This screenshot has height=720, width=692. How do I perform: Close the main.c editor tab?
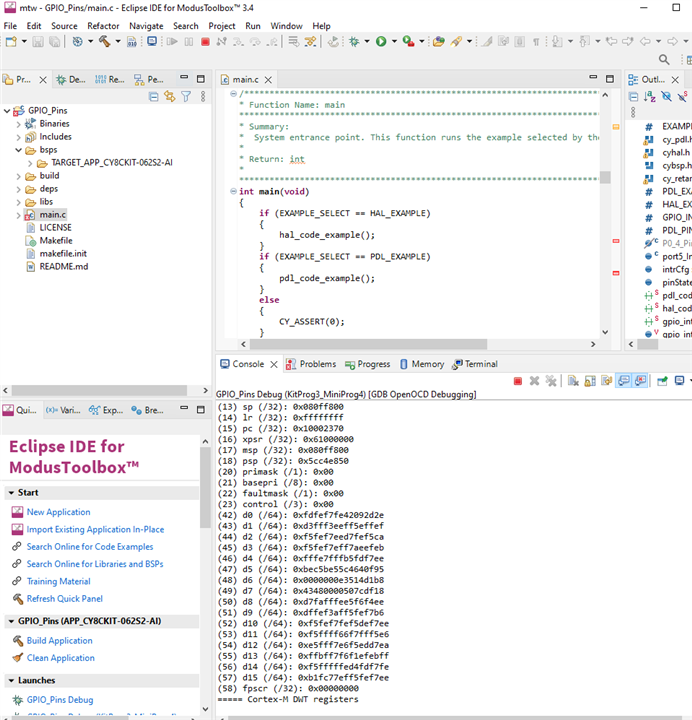click(x=268, y=80)
